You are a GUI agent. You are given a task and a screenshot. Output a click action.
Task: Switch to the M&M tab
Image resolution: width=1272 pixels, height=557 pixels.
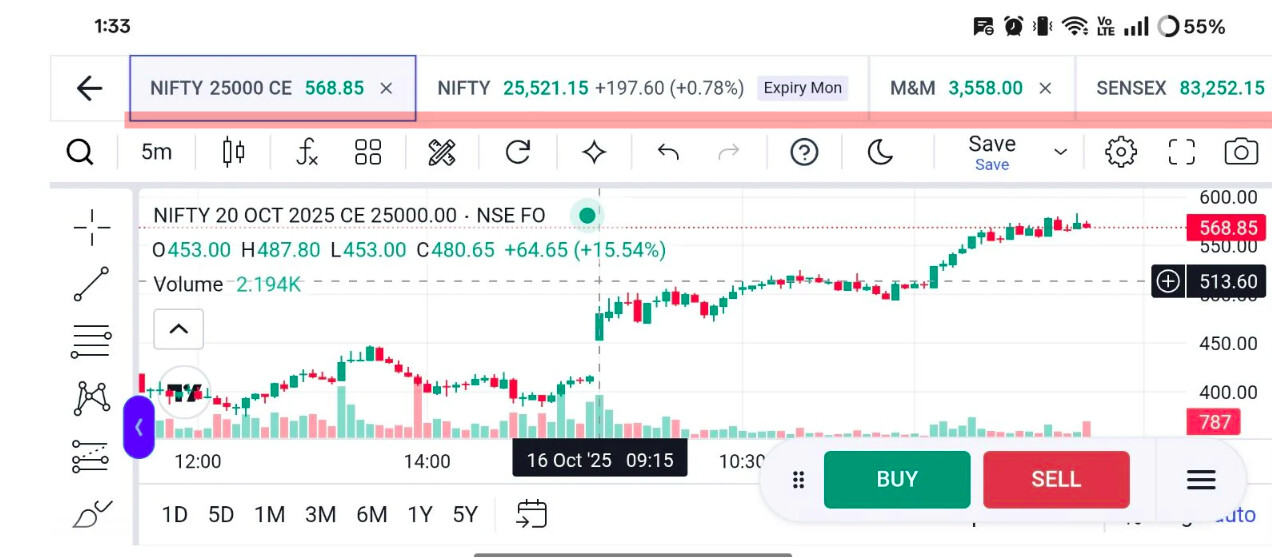(x=955, y=88)
